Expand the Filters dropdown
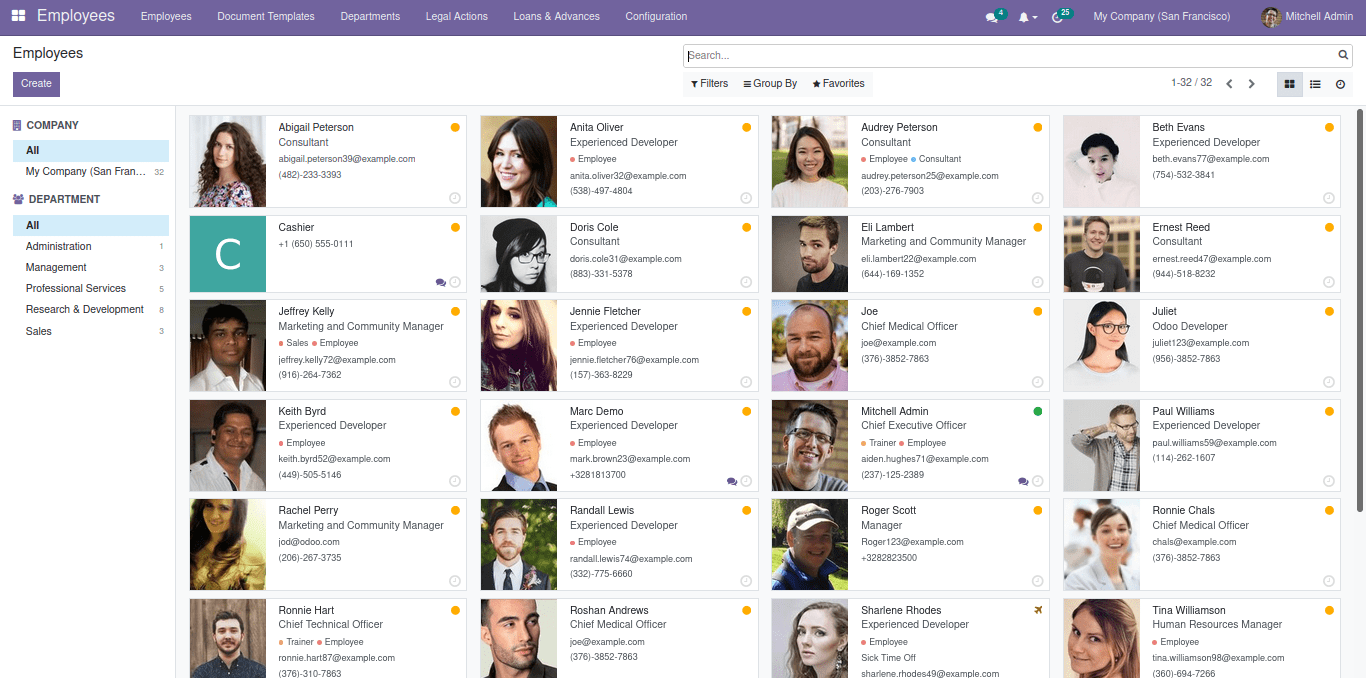Screen dimensions: 1366x678 (x=710, y=84)
